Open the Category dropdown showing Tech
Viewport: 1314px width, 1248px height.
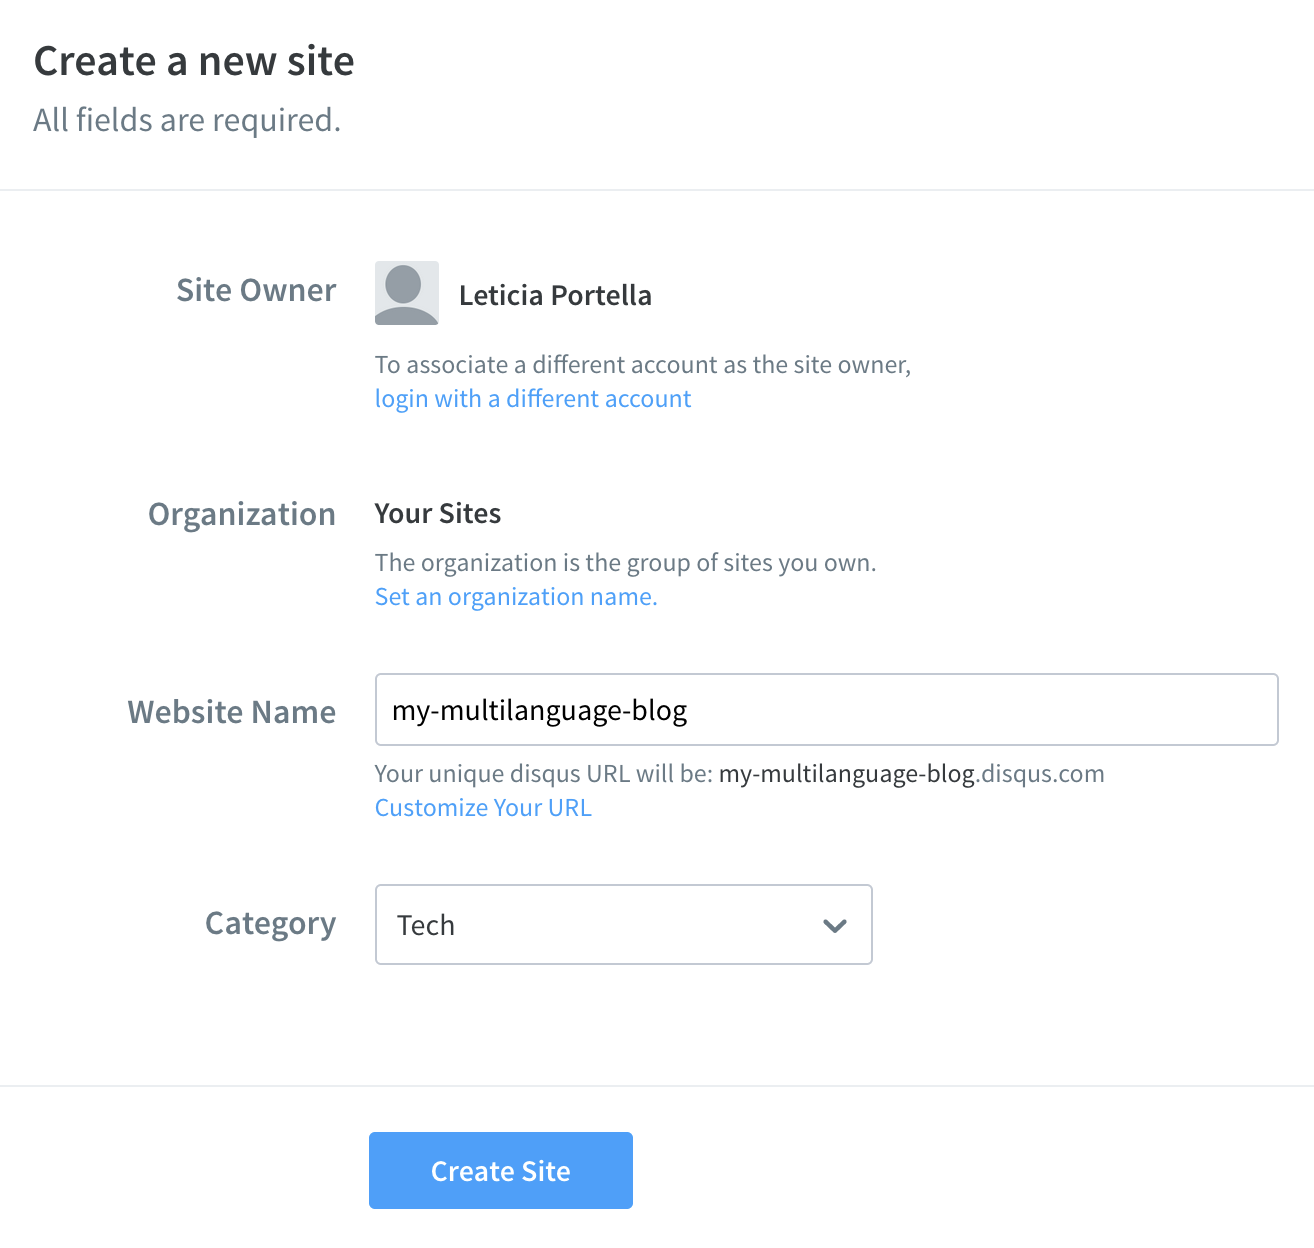click(622, 925)
